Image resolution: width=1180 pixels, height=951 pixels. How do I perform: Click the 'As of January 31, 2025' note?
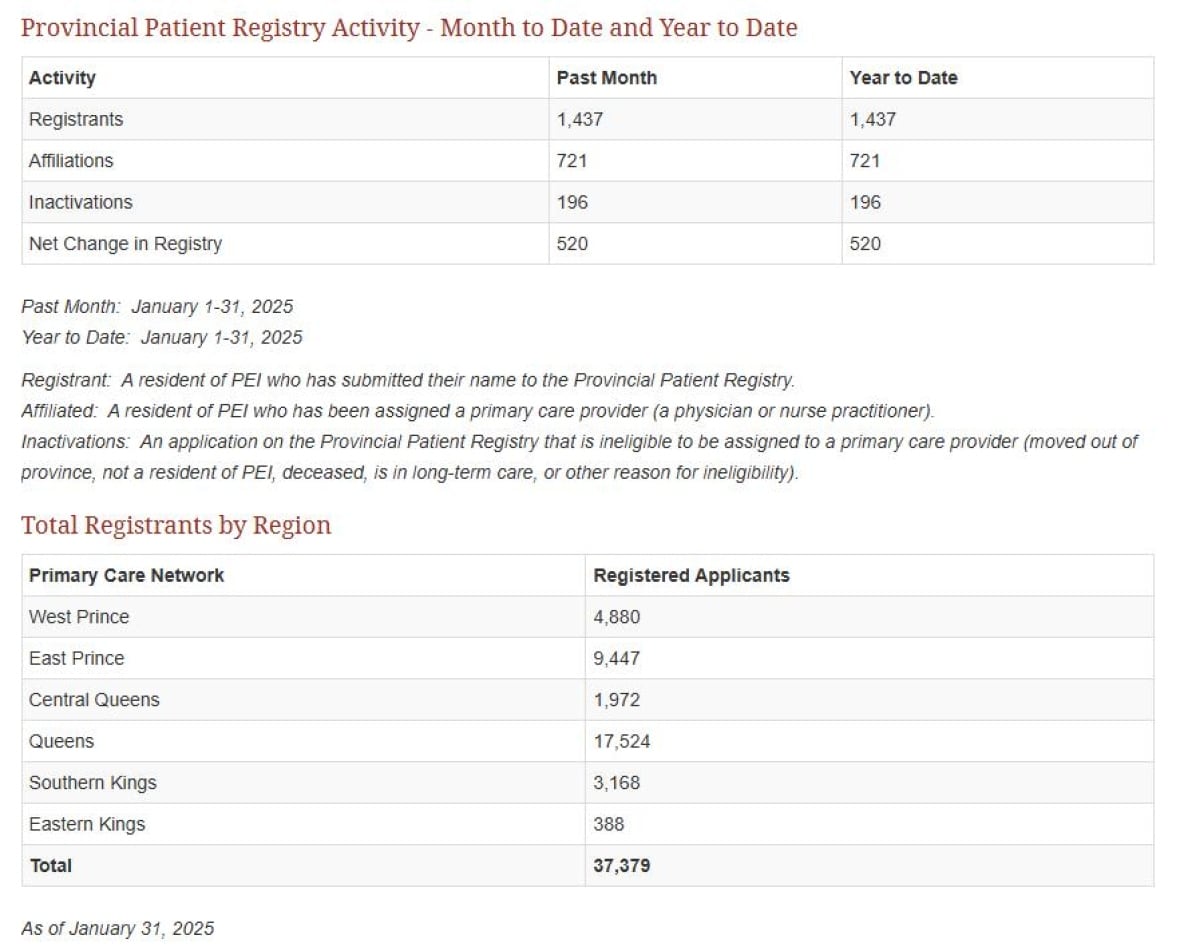tap(118, 929)
